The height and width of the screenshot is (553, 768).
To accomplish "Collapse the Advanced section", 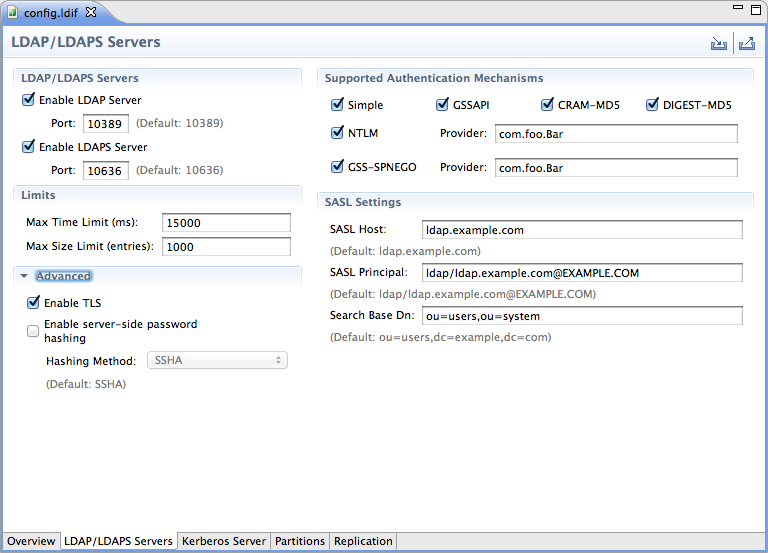I will coord(23,277).
